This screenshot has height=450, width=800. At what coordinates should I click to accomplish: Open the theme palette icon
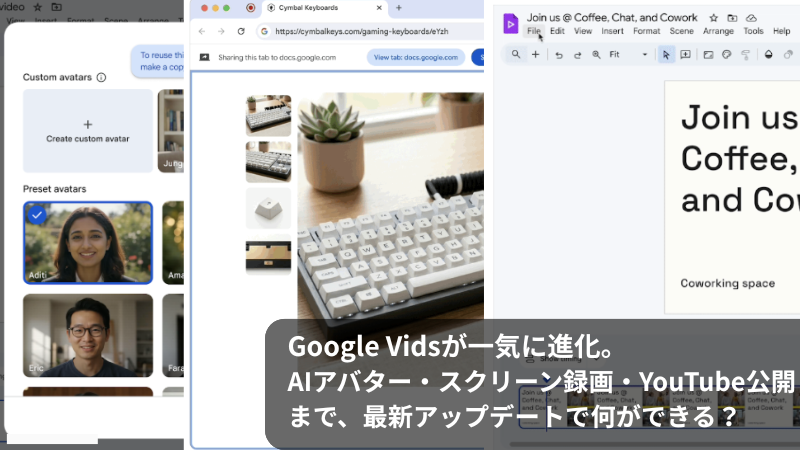pyautogui.click(x=727, y=54)
